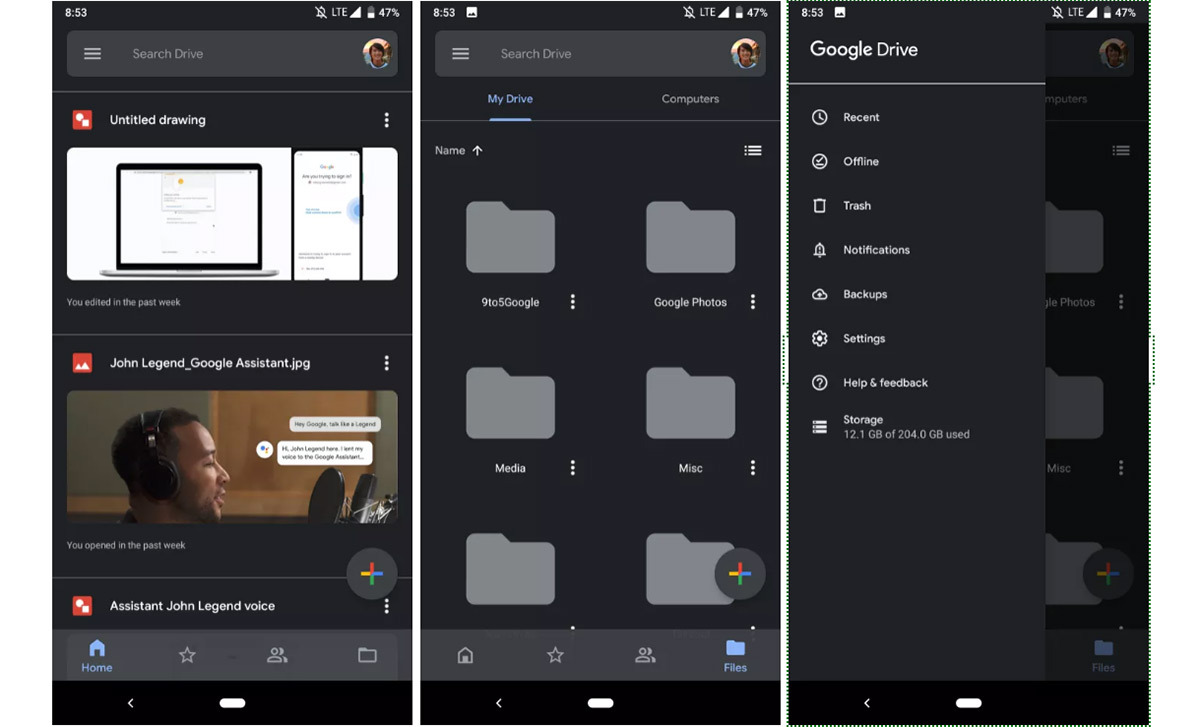
Task: Switch to the My Drive tab
Action: pyautogui.click(x=510, y=99)
